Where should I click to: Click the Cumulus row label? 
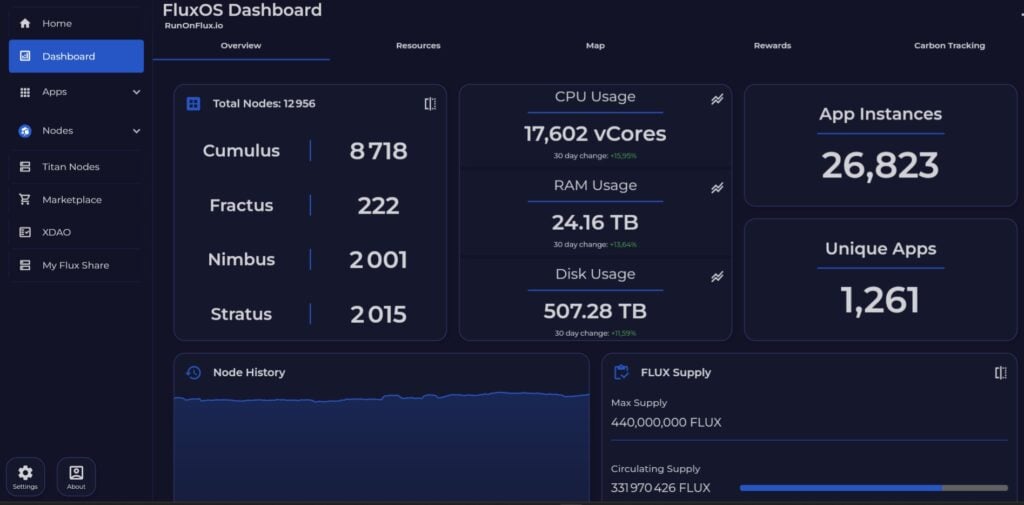(241, 151)
